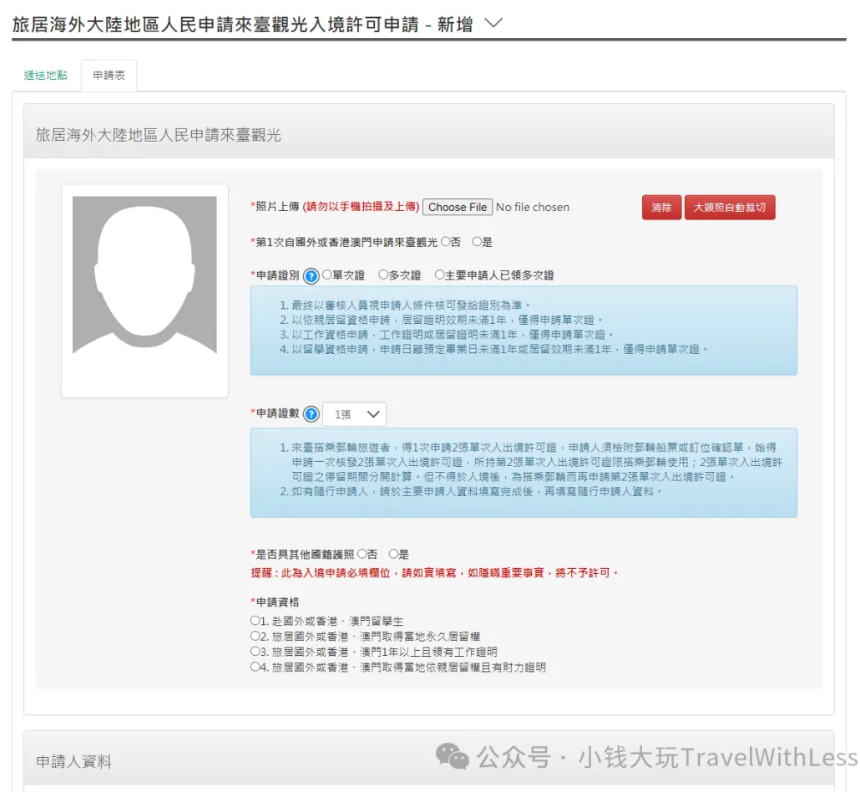Select 是 for 是否具其他國籍護照
Screen dimensions: 860x792
(393, 553)
